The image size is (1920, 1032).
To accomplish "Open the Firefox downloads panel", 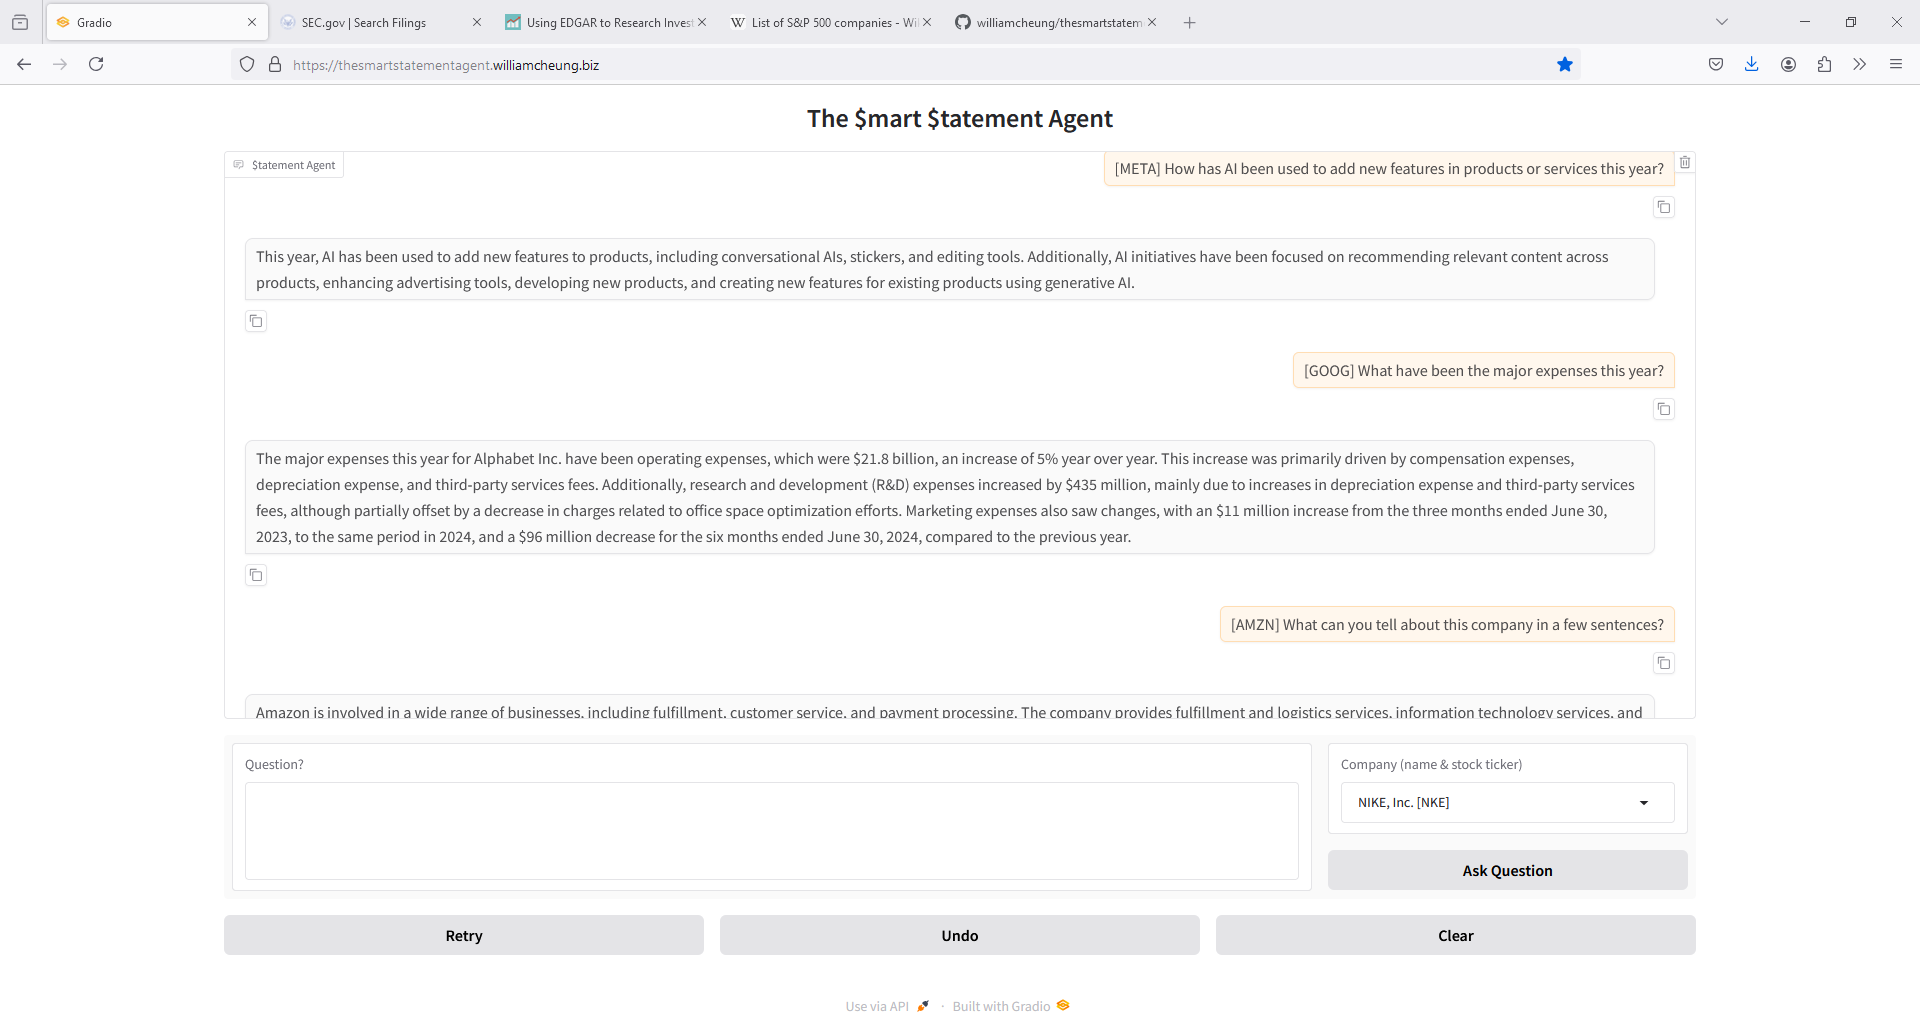I will click(x=1752, y=64).
